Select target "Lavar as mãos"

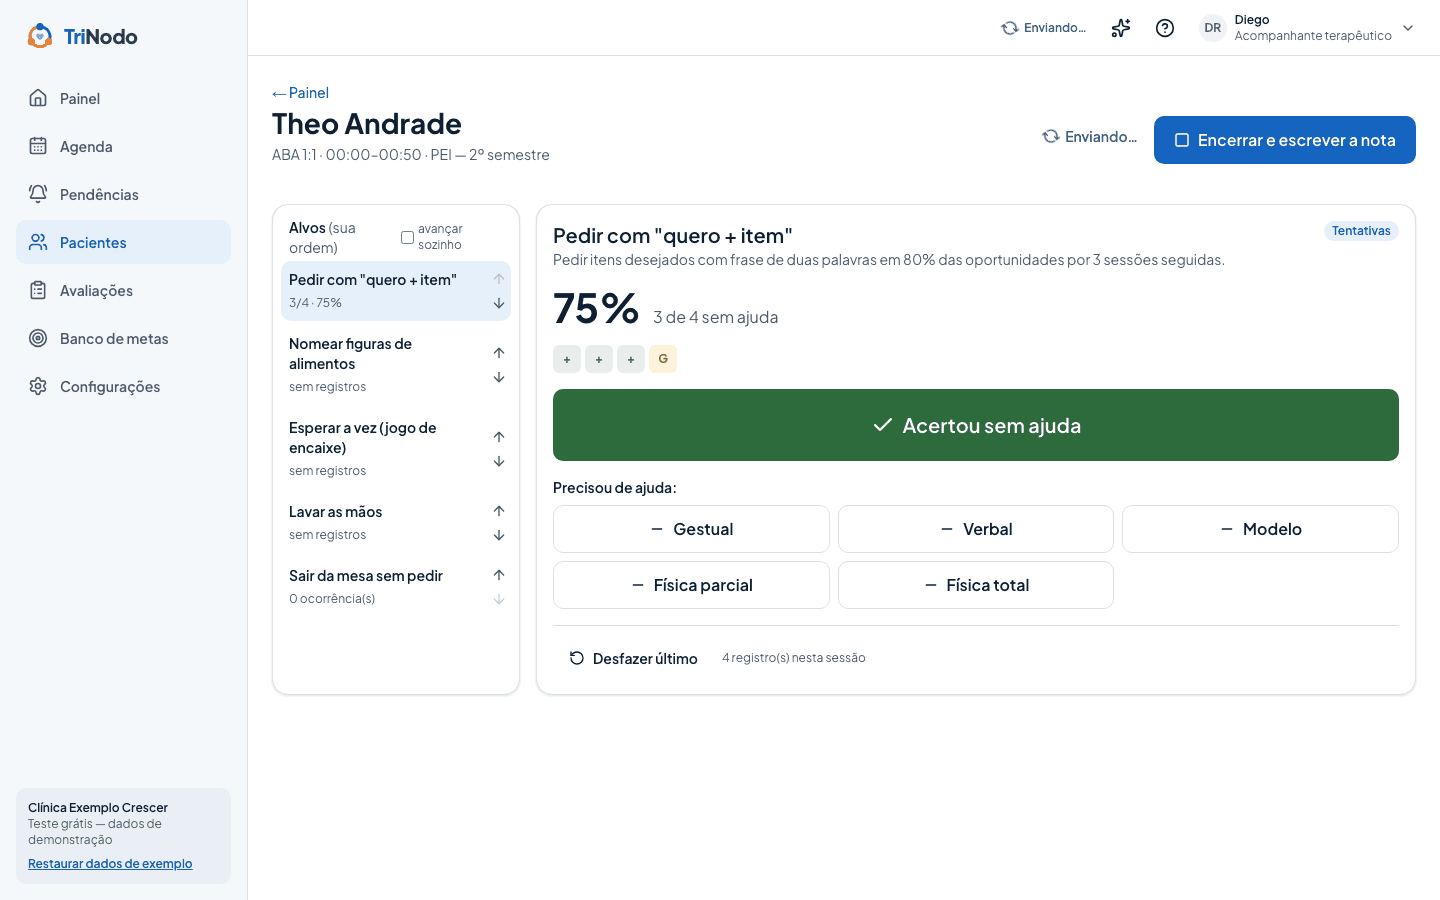click(x=386, y=523)
